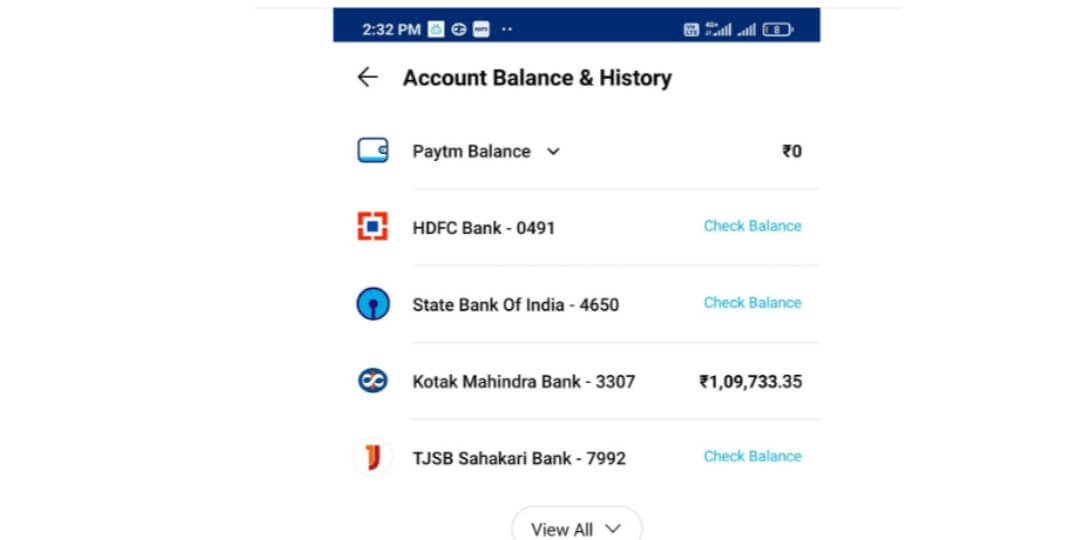This screenshot has width=1080, height=540.
Task: Click the Paytm wallet icon
Action: 373,151
